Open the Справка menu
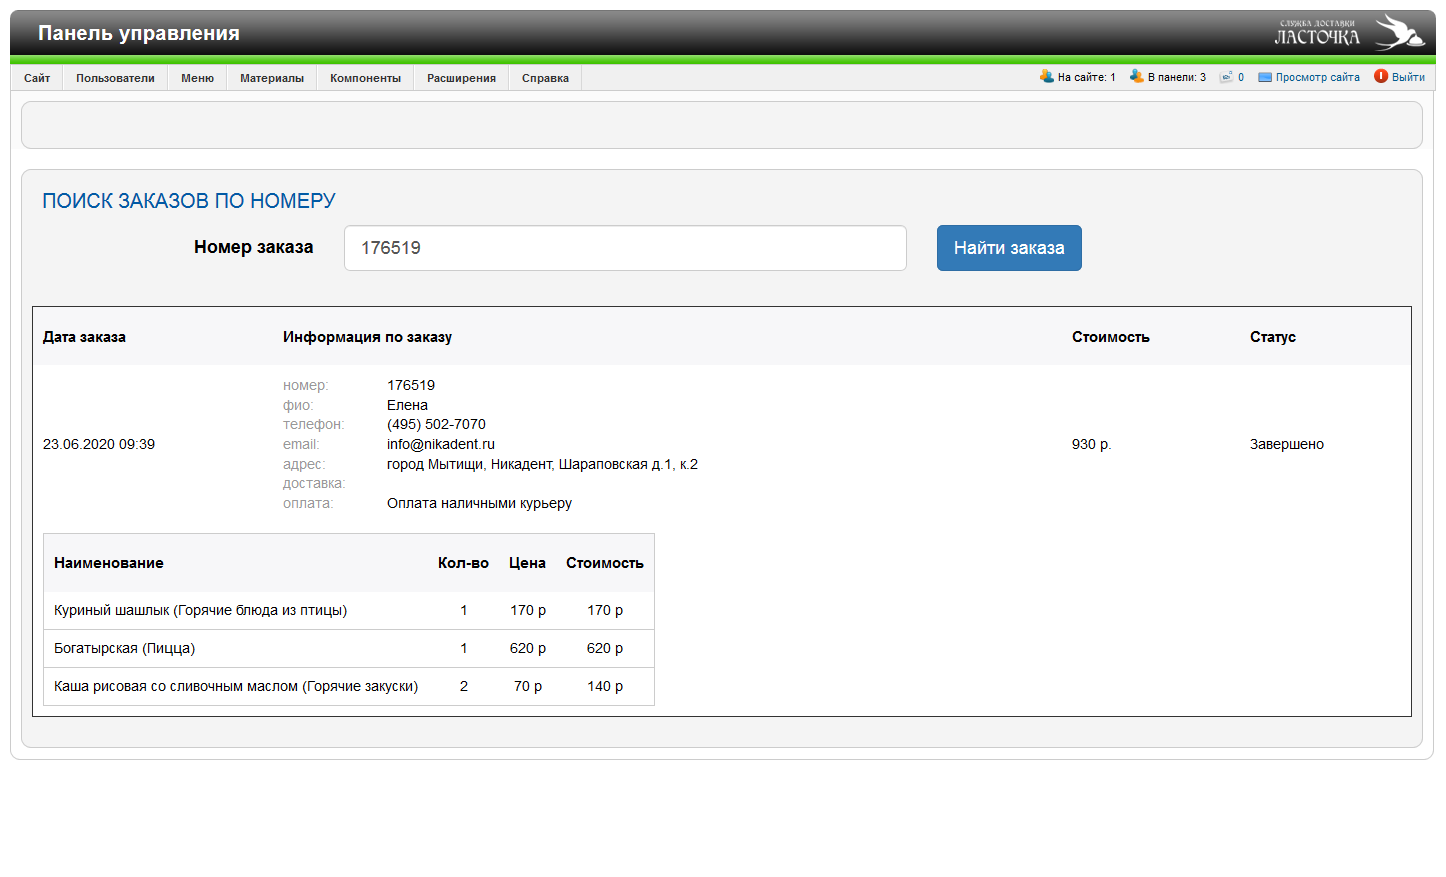This screenshot has height=877, width=1446. coord(545,78)
